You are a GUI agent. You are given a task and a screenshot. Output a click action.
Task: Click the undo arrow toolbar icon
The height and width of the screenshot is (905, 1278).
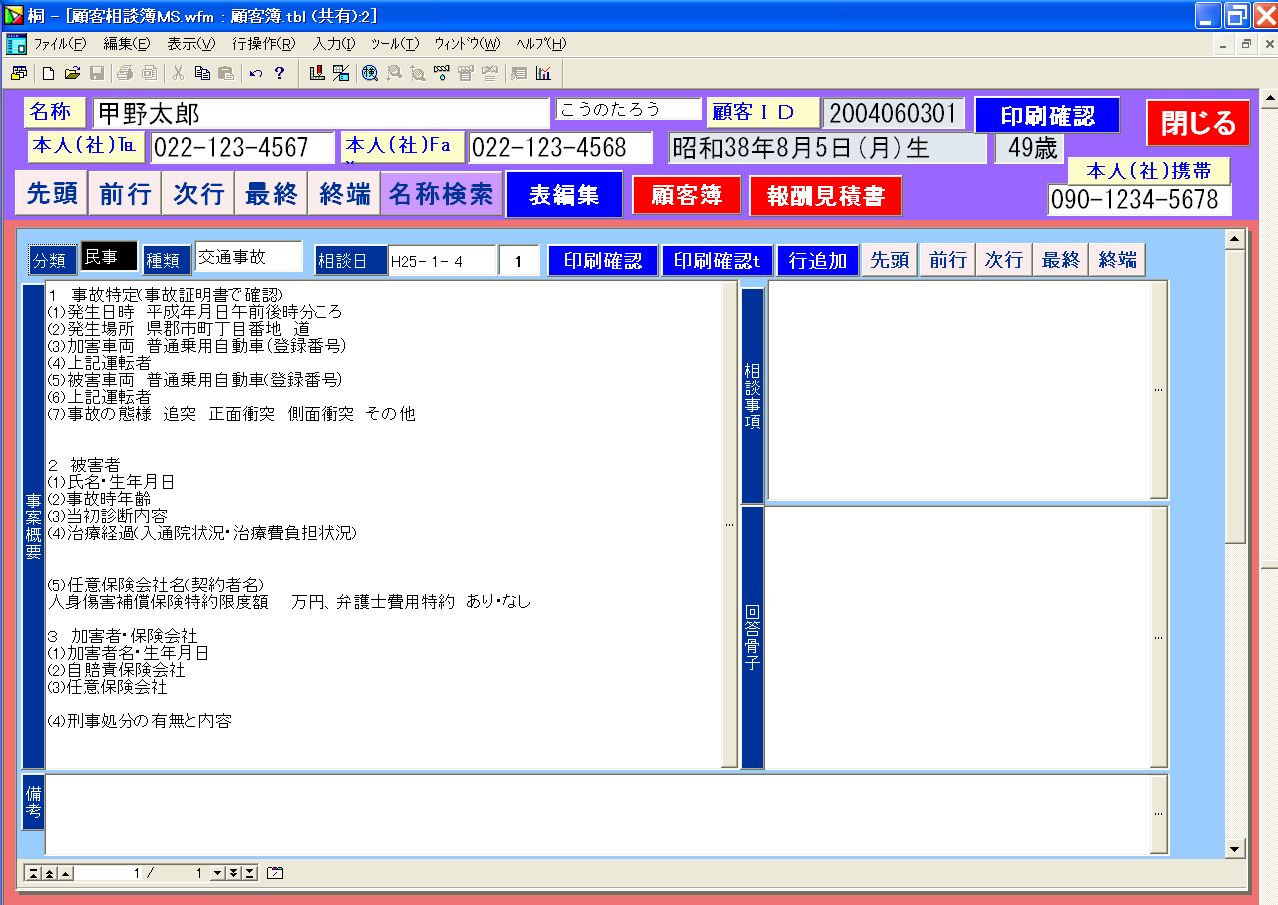256,73
